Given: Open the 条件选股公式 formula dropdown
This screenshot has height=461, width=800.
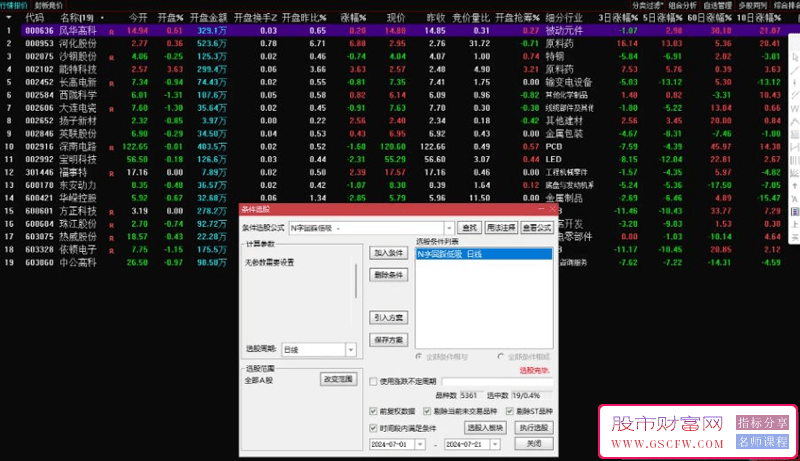Looking at the screenshot, I should [449, 228].
